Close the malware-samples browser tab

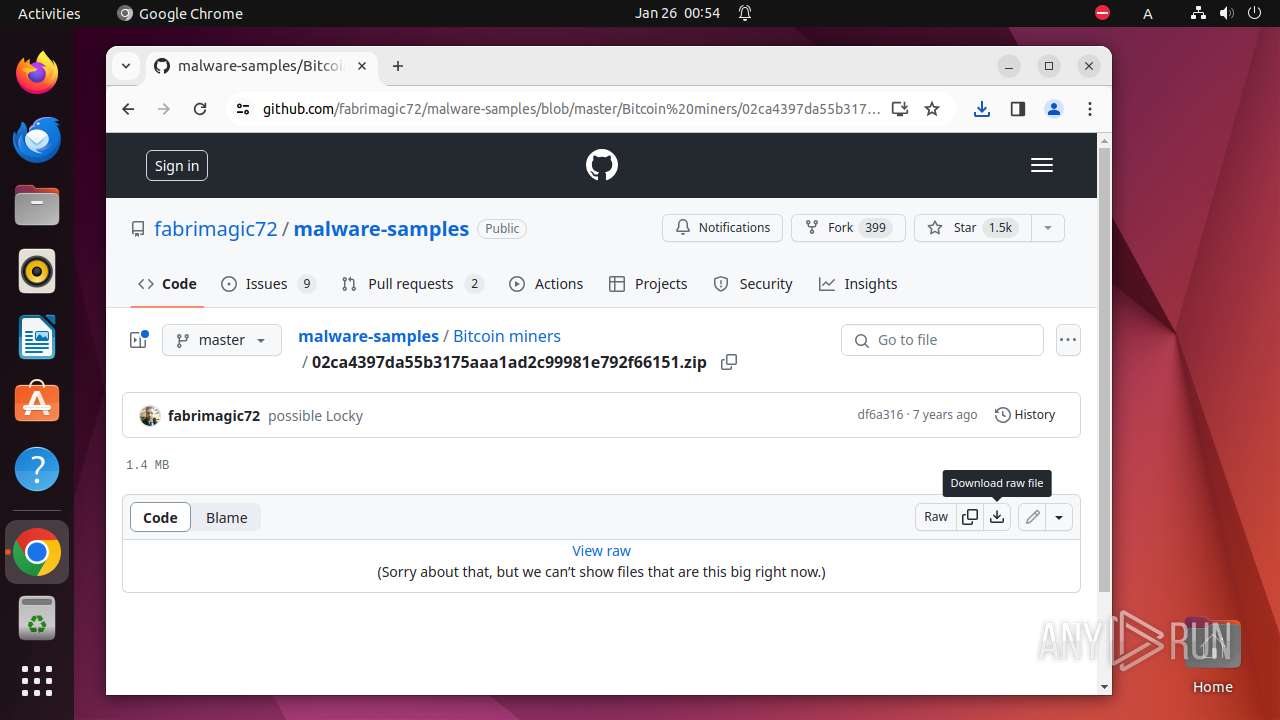click(362, 66)
